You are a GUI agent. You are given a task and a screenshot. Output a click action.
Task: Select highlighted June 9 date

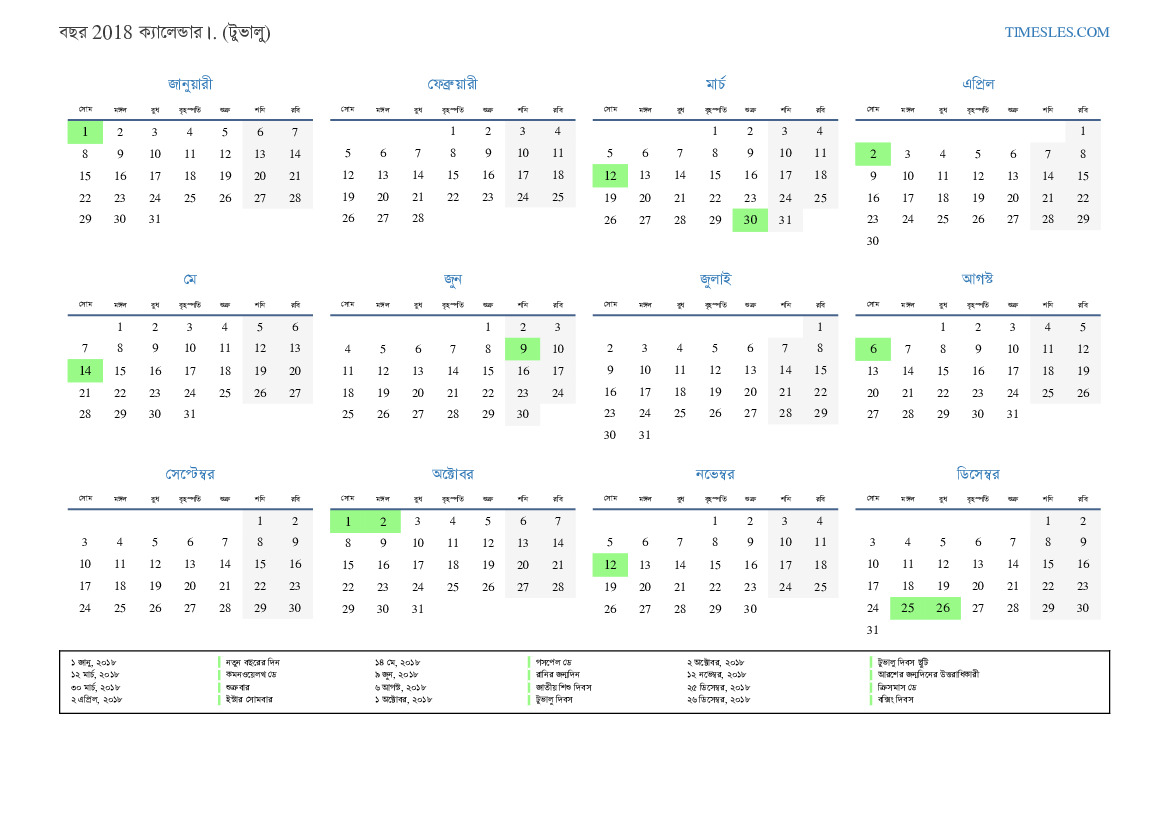point(522,349)
